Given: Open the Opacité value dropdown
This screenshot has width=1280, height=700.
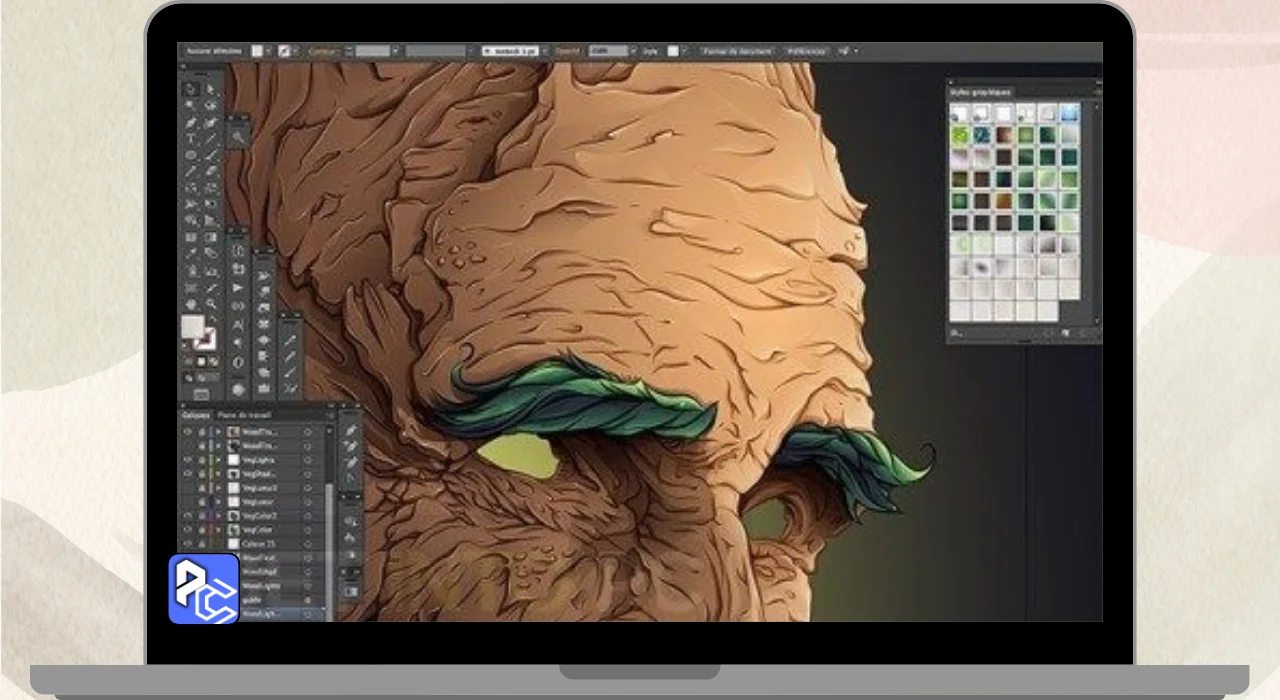Looking at the screenshot, I should [x=633, y=50].
